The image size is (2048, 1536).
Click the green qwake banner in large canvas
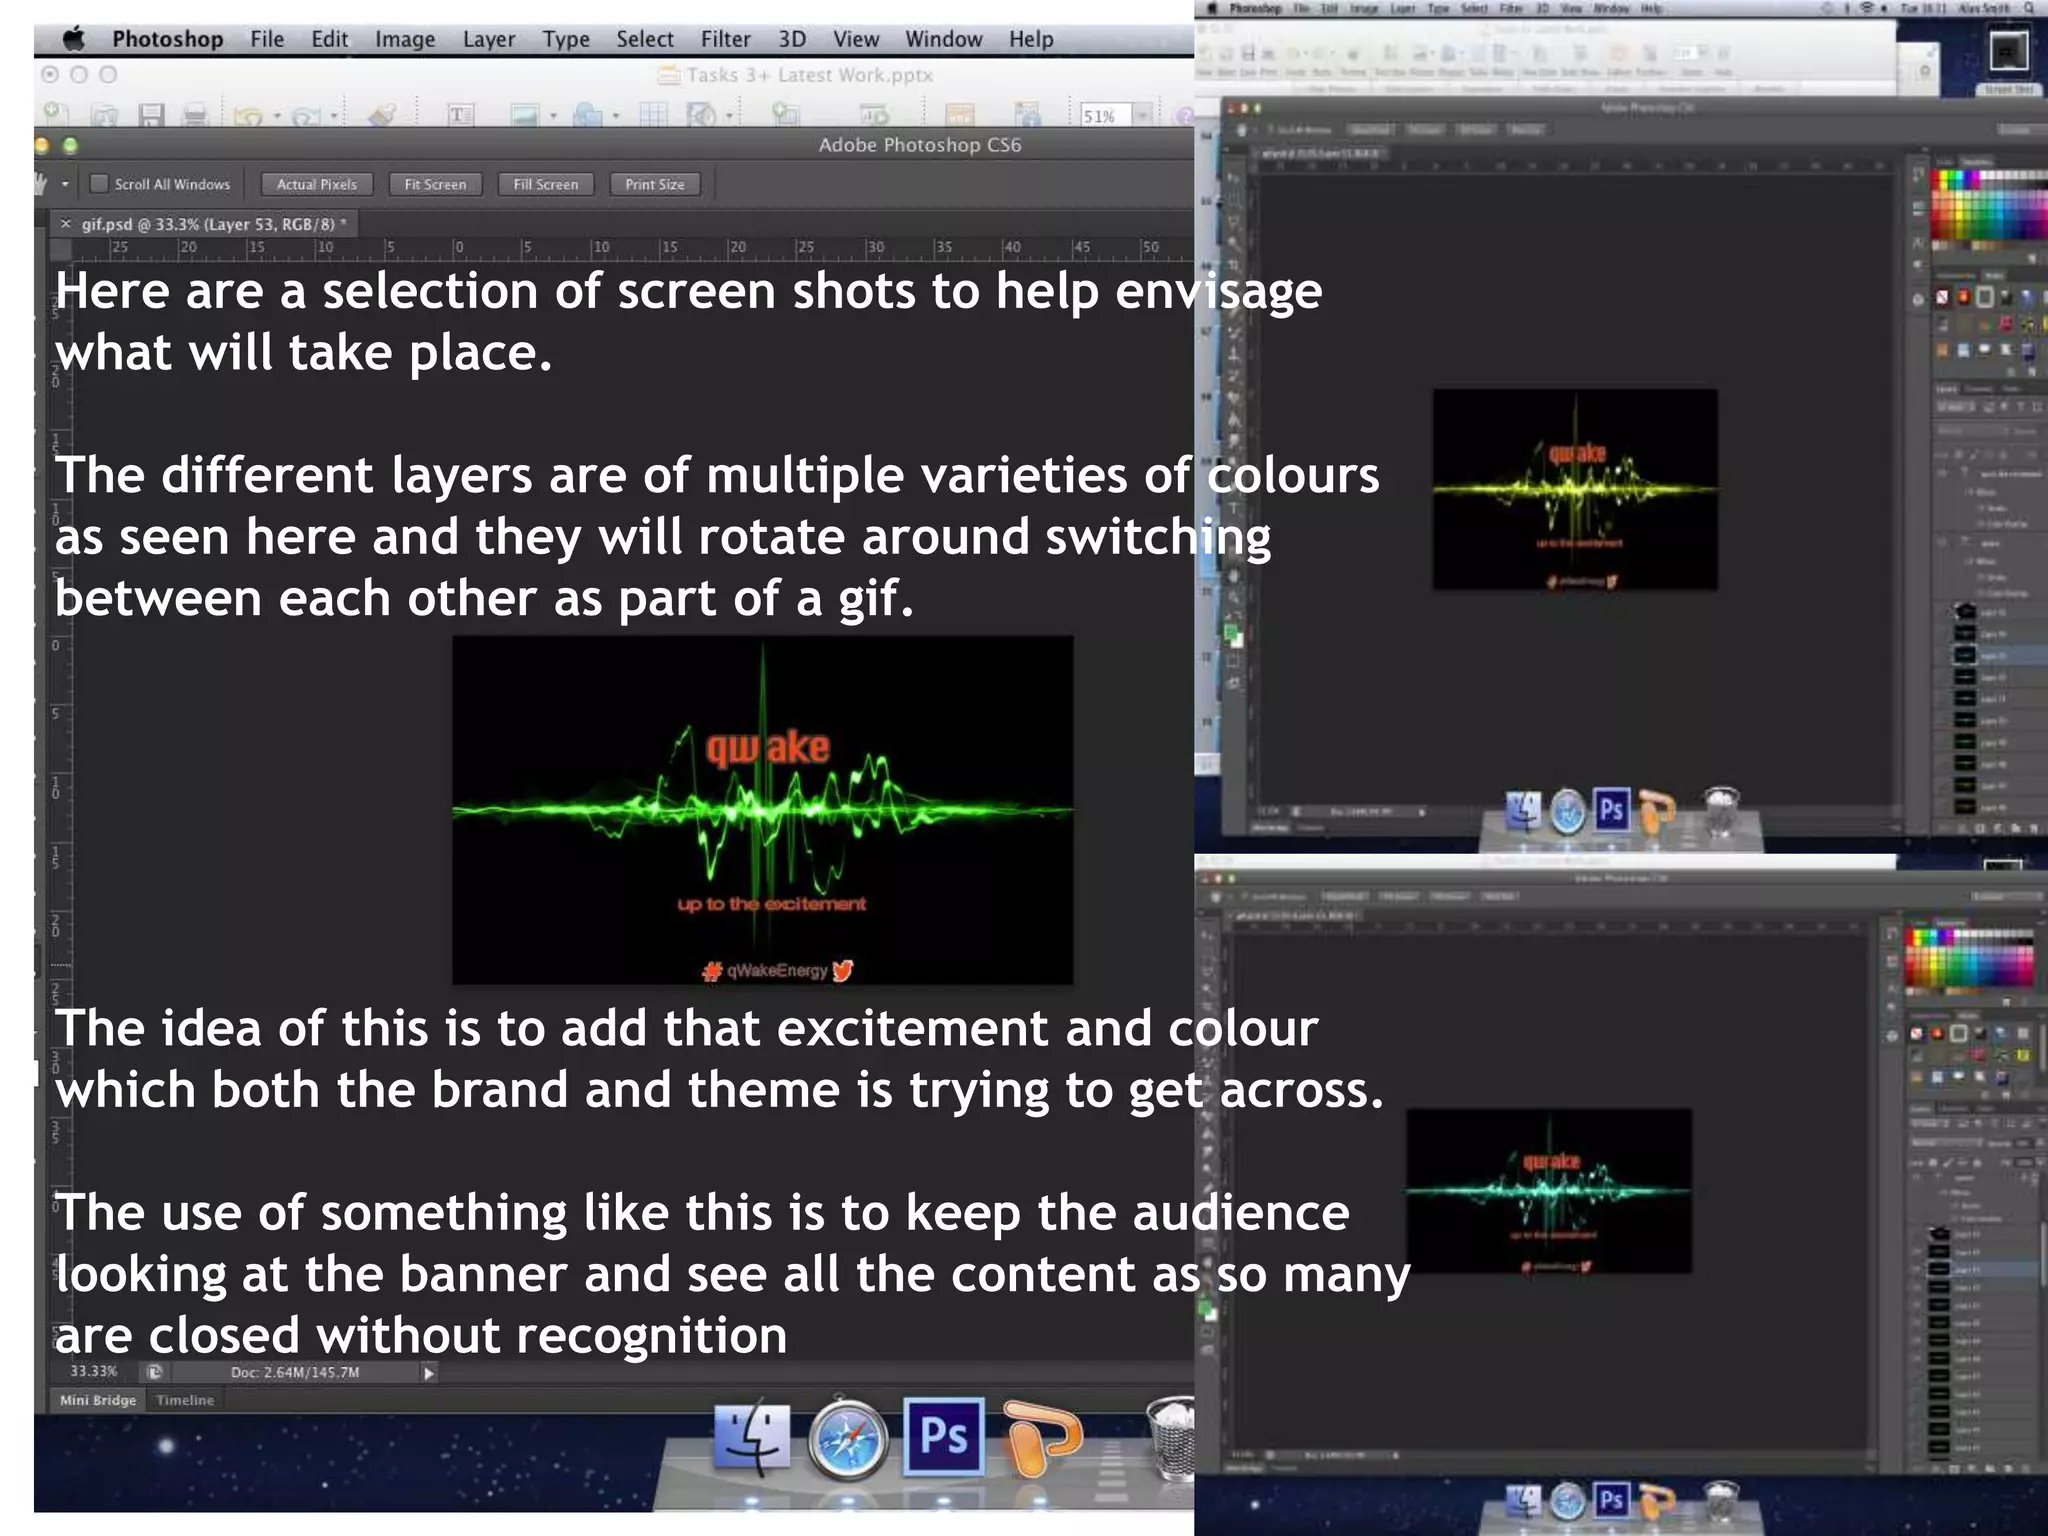763,810
